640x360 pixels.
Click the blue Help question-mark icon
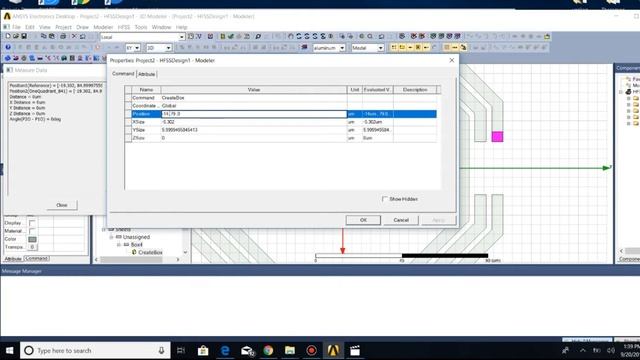pyautogui.click(x=7, y=47)
